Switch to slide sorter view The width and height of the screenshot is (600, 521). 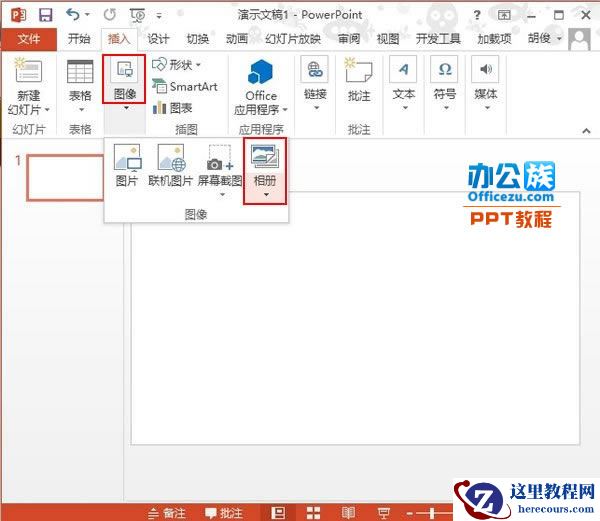coord(313,513)
